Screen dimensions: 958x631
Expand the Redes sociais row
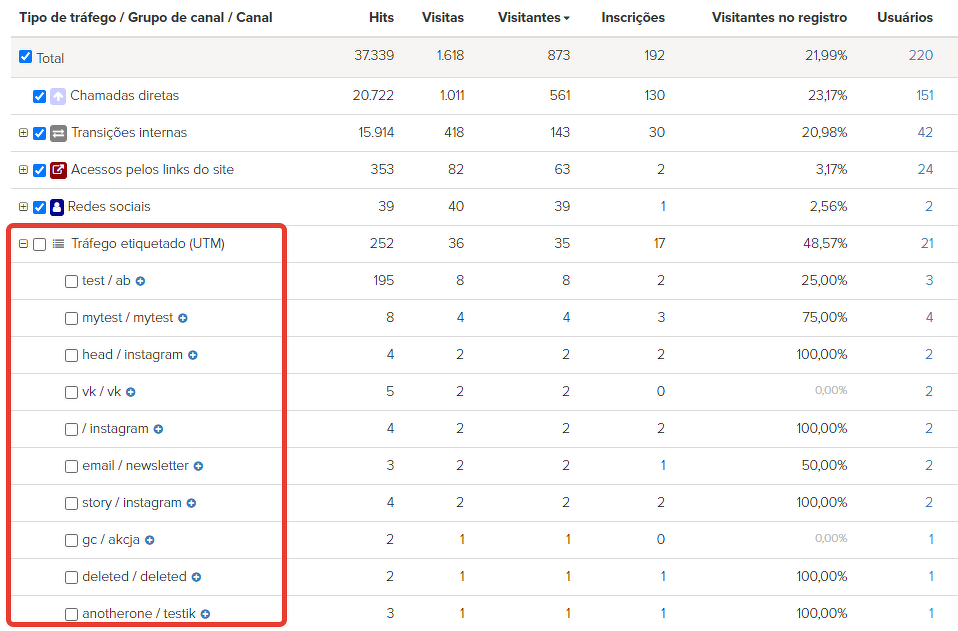[x=23, y=207]
